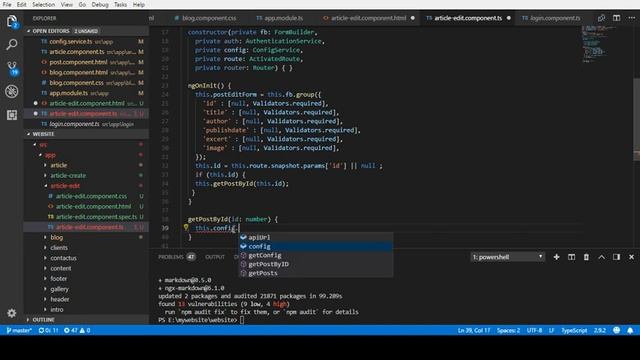
Task: Switch to the Output panel tab
Action: click(215, 257)
